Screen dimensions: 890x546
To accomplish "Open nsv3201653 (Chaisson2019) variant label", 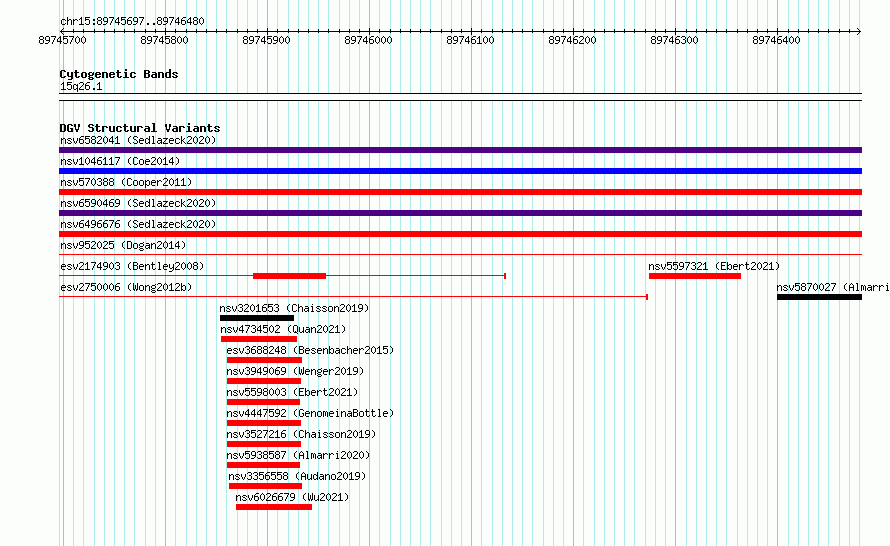I will pos(294,308).
